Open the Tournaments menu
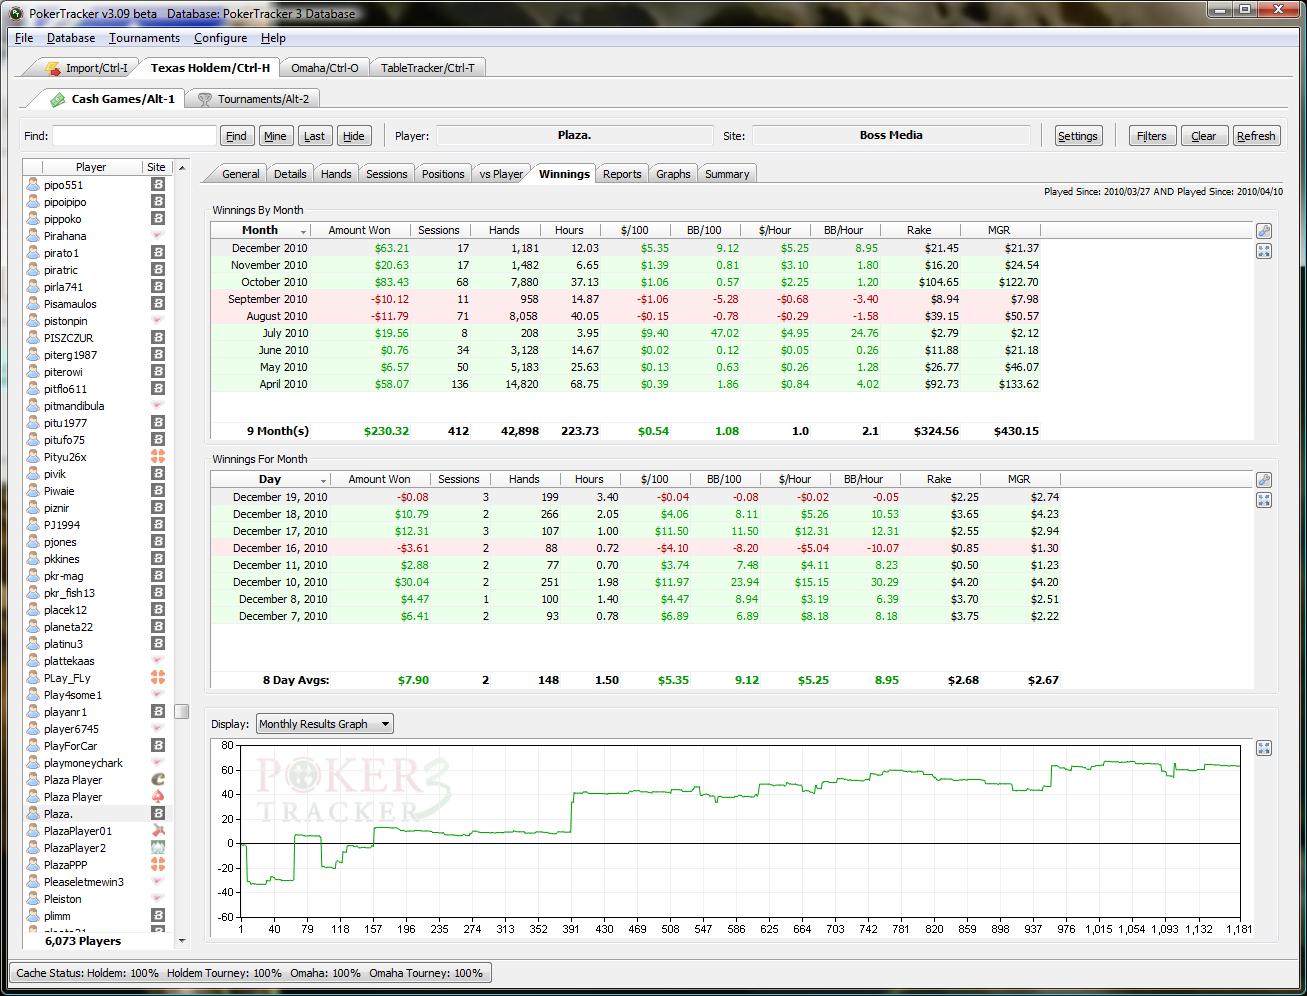Screen dimensions: 1307x996 (145, 38)
